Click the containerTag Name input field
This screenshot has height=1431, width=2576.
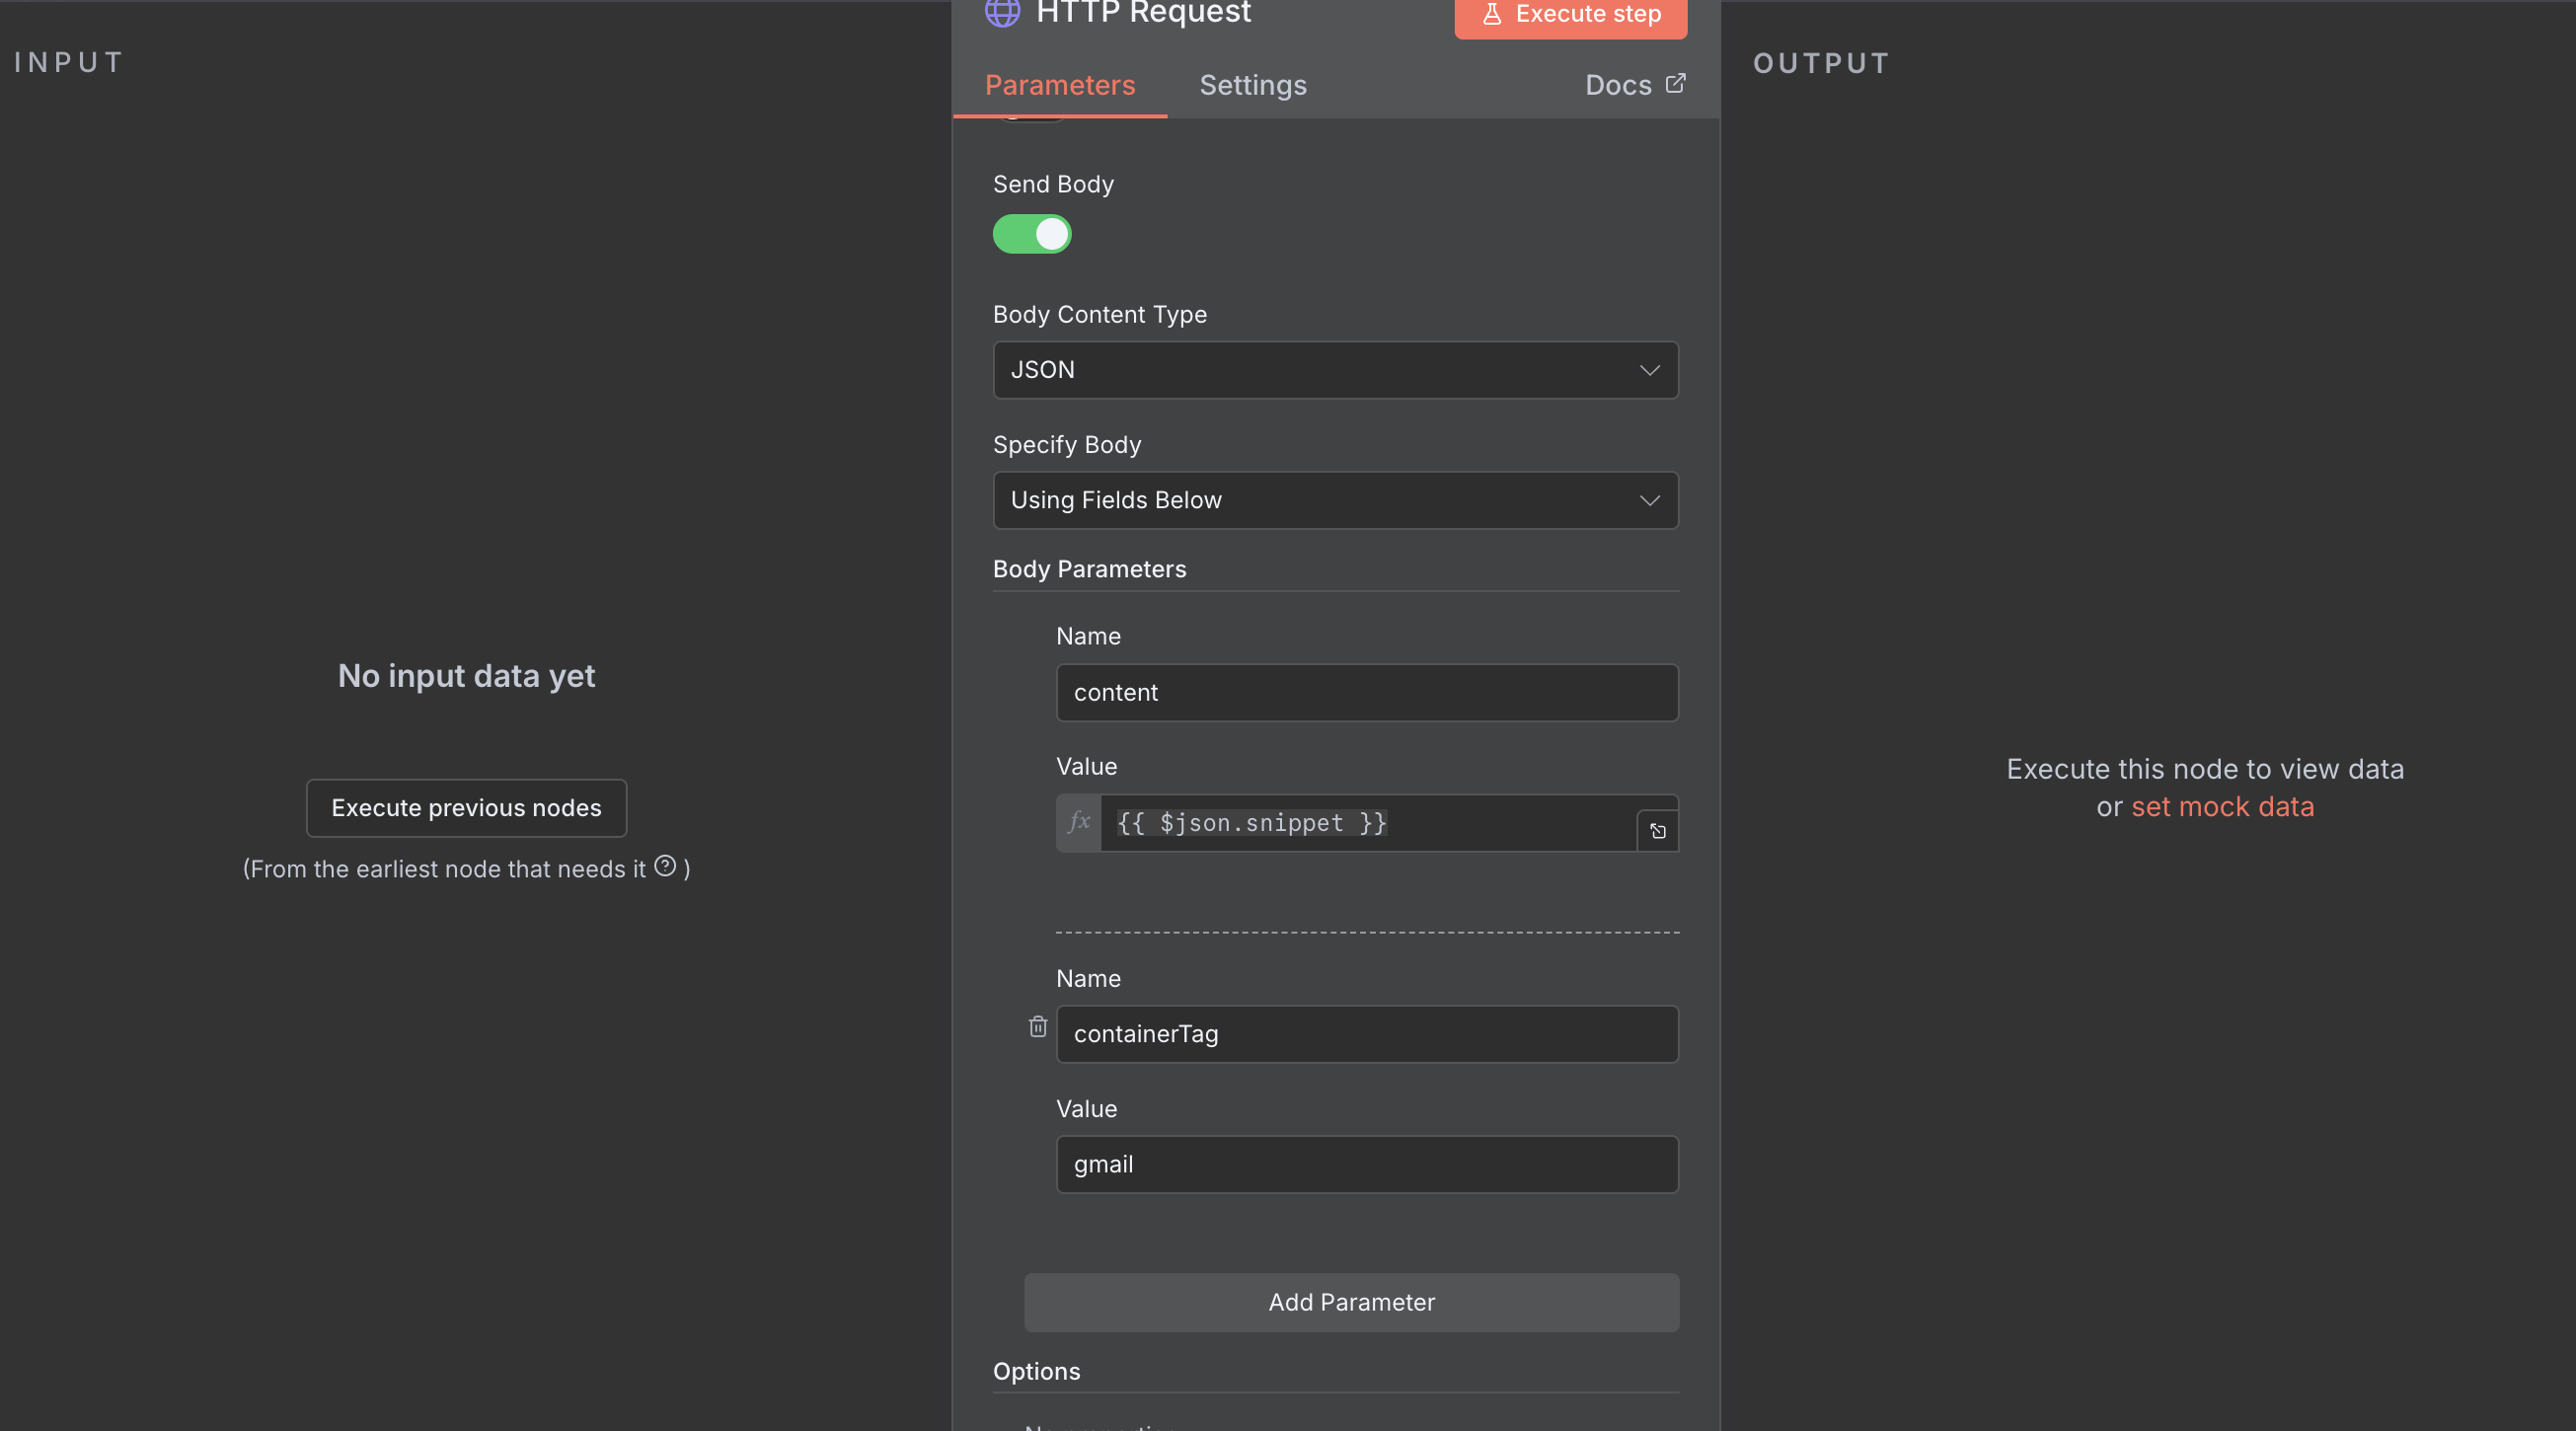(1366, 1034)
